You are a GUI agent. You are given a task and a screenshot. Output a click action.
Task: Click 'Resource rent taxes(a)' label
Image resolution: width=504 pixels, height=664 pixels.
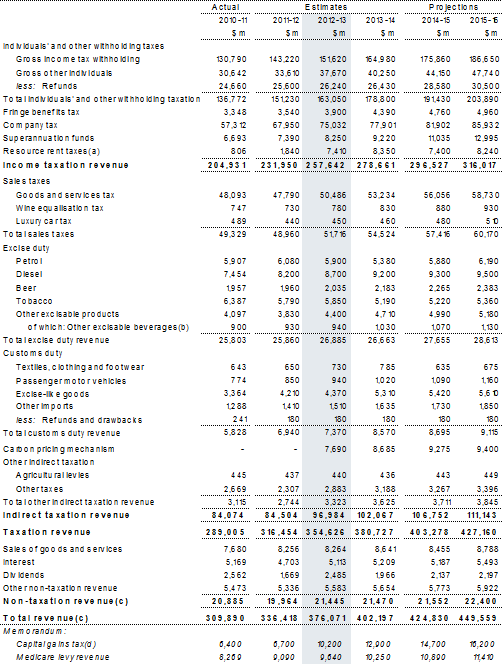tap(51, 151)
